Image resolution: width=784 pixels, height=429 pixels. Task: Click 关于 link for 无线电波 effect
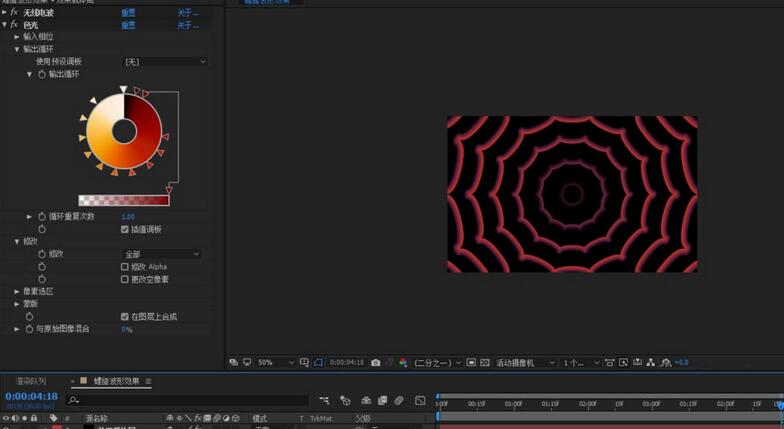(187, 13)
